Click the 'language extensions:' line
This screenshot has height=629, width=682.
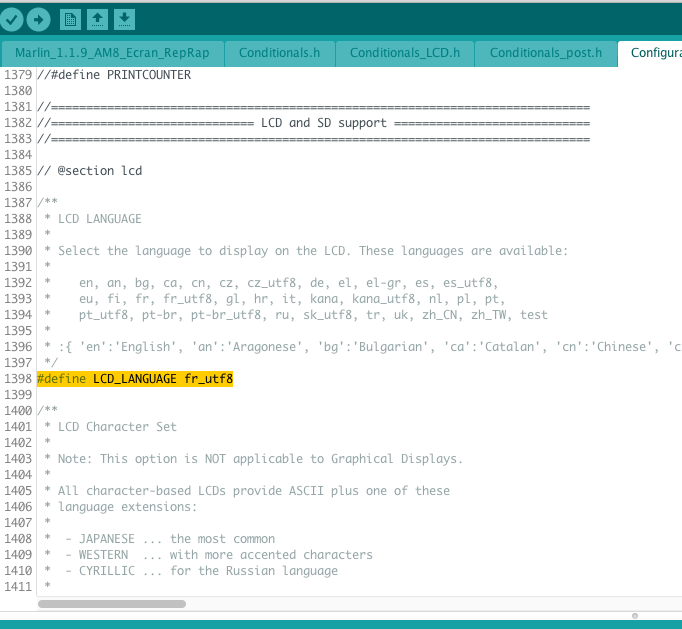[x=120, y=507]
